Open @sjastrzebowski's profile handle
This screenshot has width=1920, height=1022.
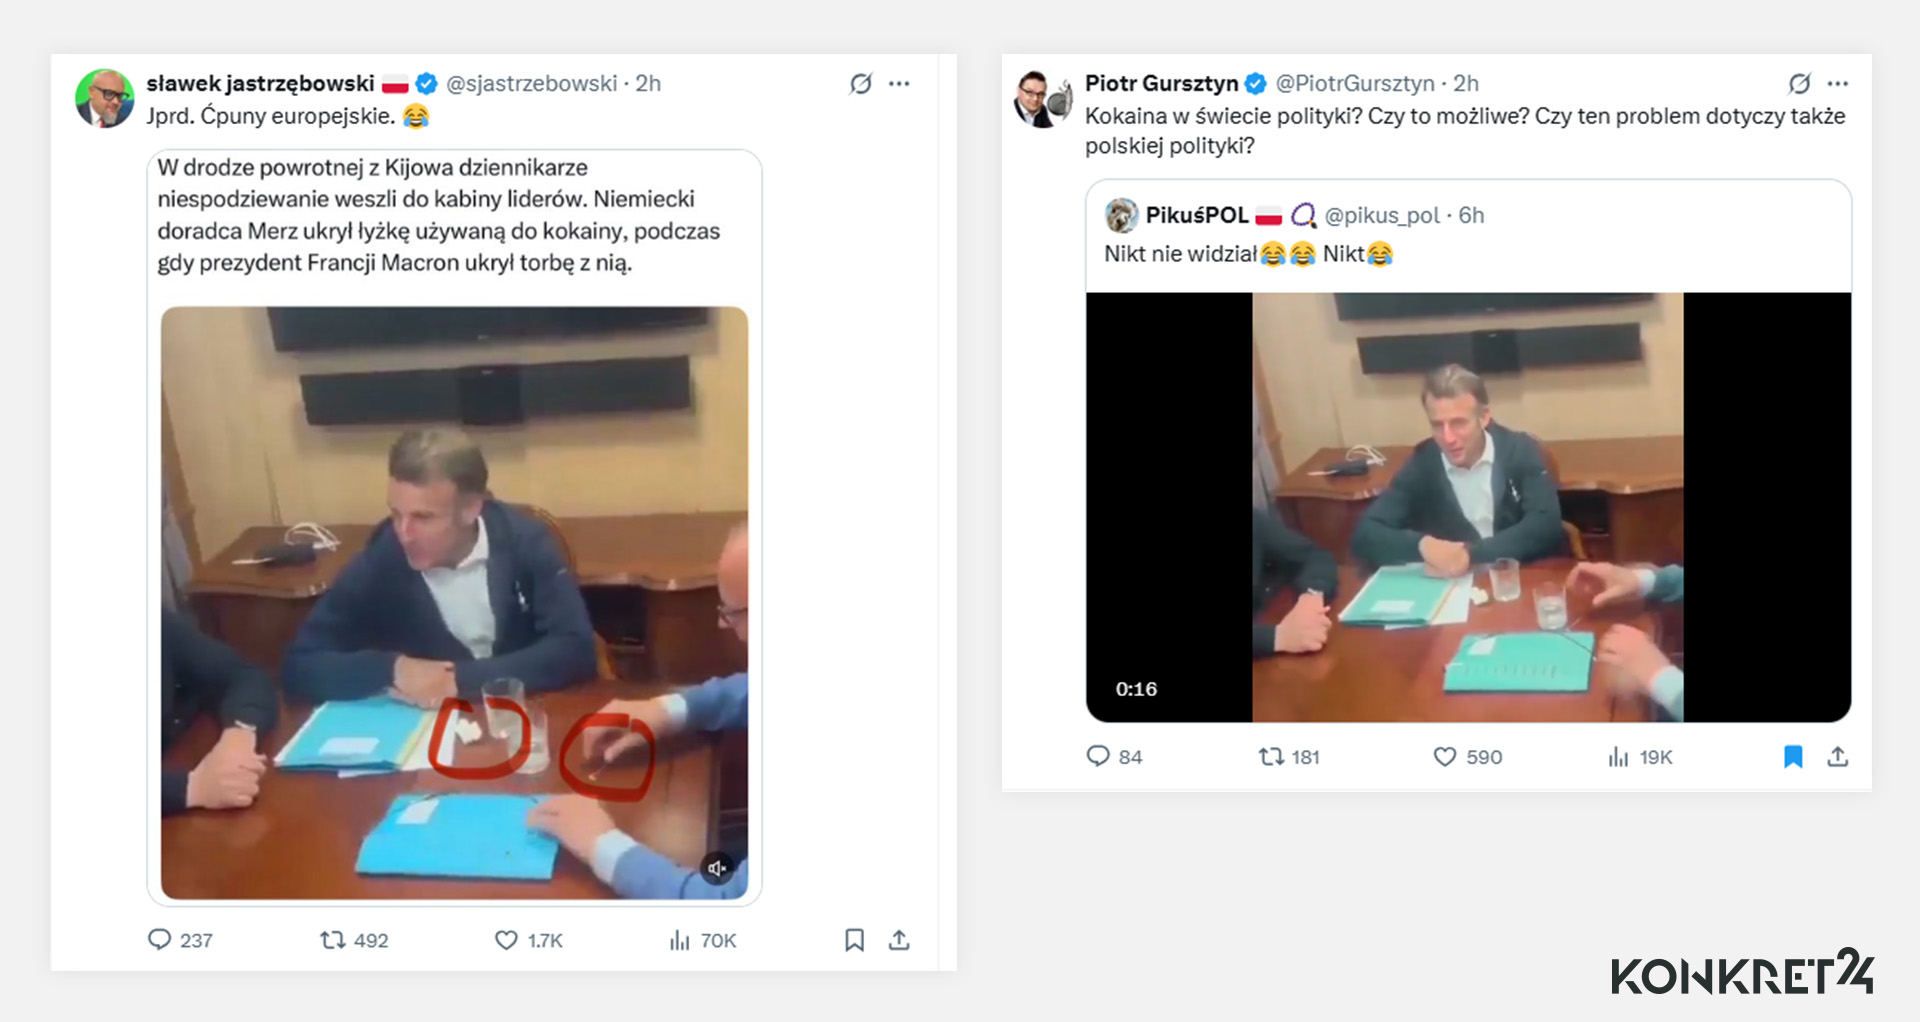click(x=532, y=84)
